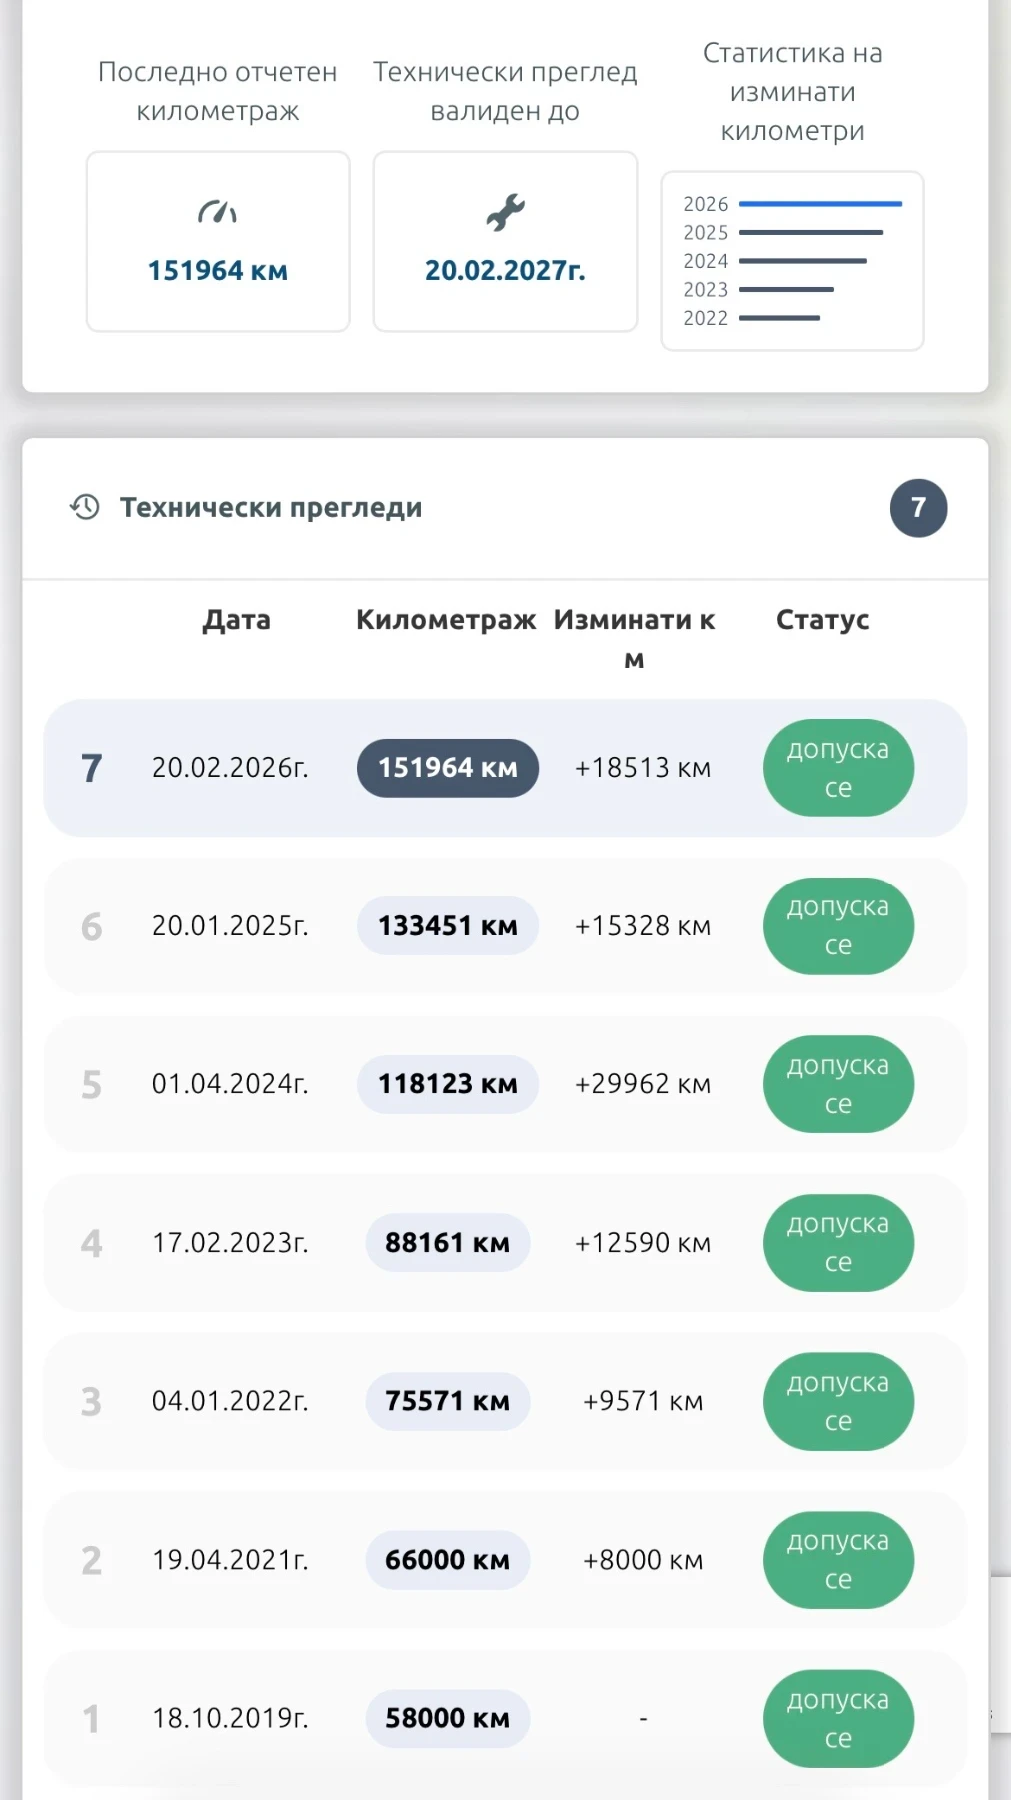Click the wrench icon above 20.02.2027г.
This screenshot has width=1011, height=1800.
pyautogui.click(x=505, y=212)
